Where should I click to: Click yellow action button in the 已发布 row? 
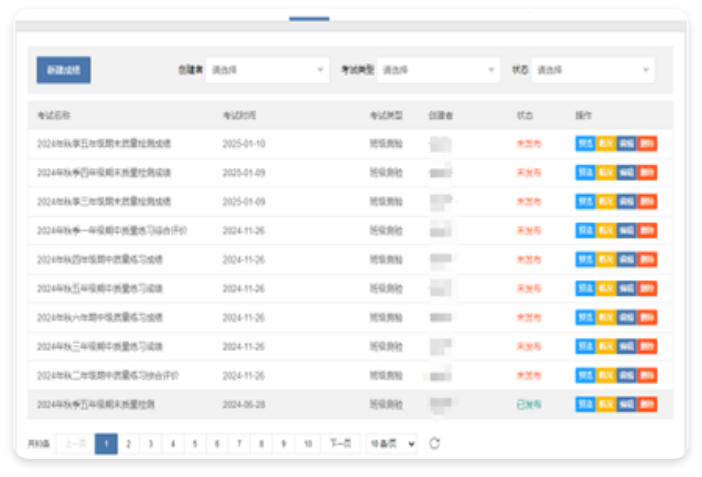click(x=606, y=405)
